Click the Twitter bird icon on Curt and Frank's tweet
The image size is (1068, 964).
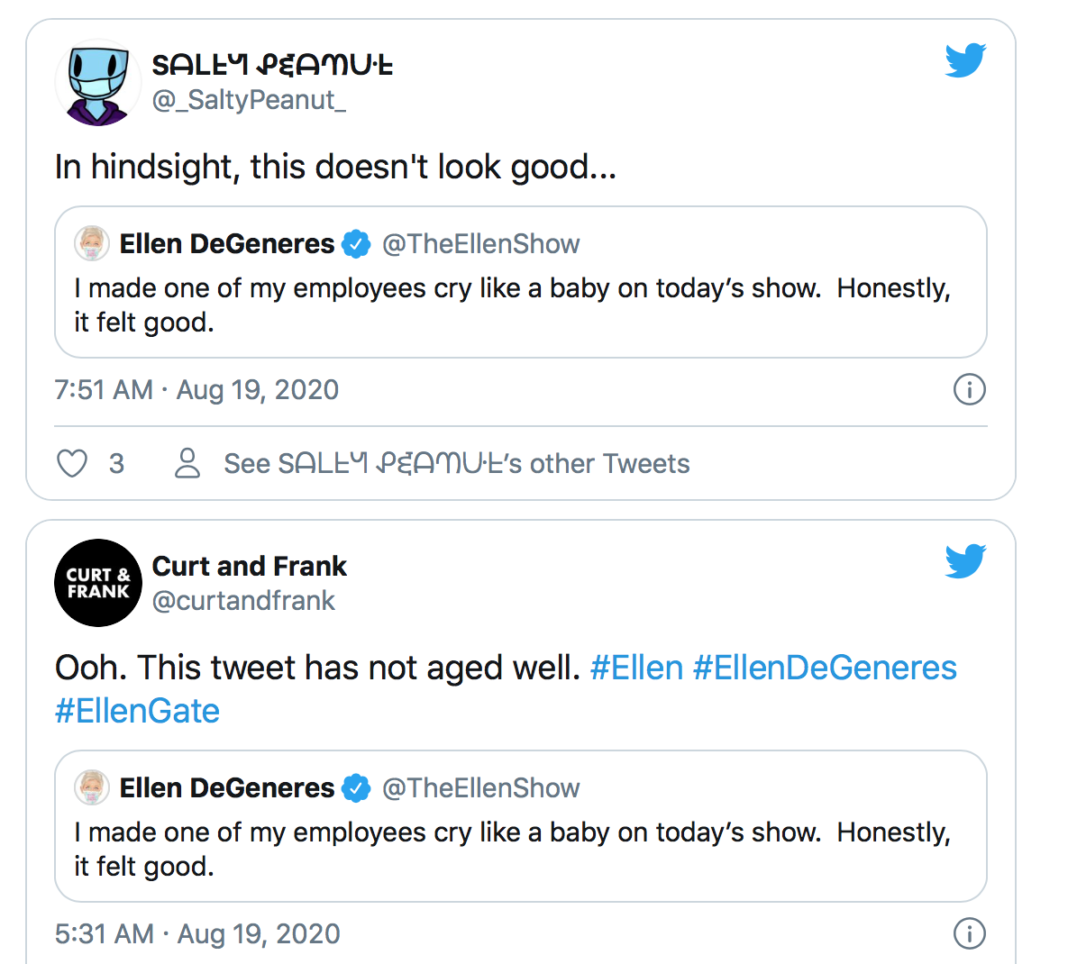[x=964, y=562]
